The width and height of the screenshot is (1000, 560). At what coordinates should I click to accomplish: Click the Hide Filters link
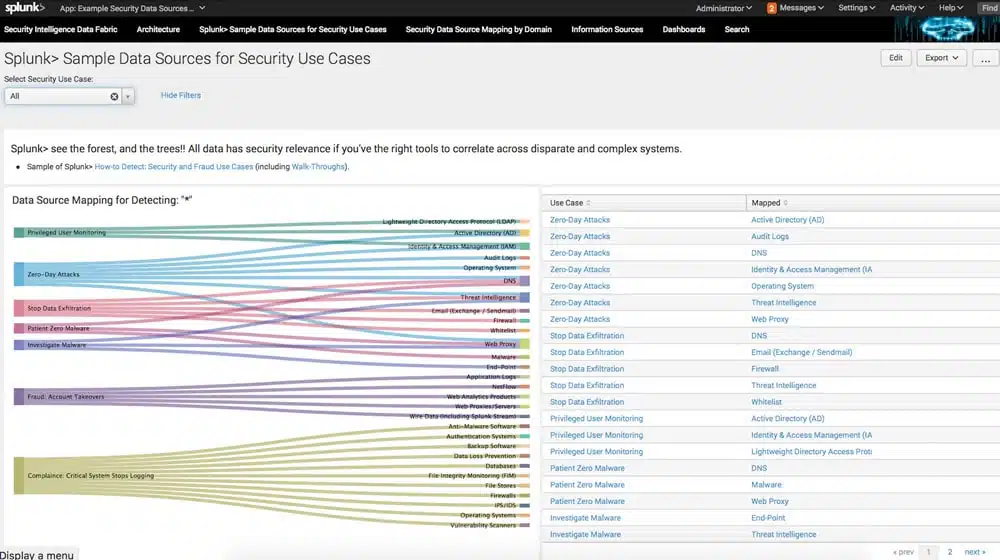point(180,95)
